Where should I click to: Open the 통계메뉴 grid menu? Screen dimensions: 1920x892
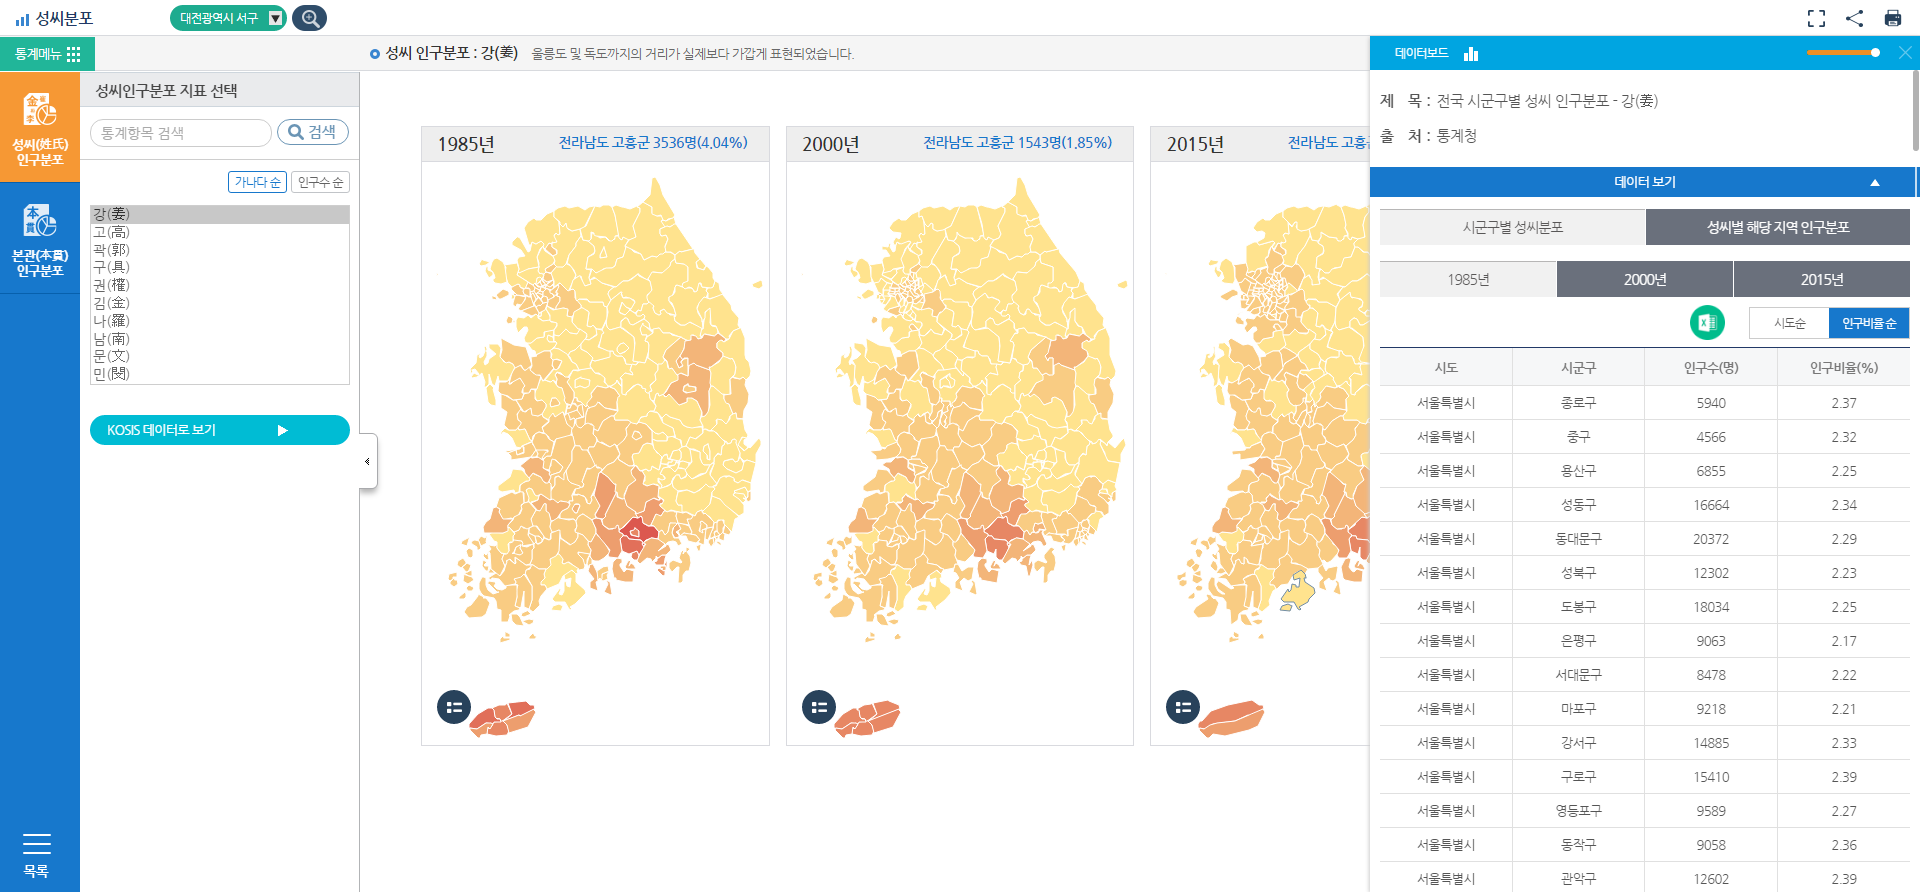click(x=47, y=54)
